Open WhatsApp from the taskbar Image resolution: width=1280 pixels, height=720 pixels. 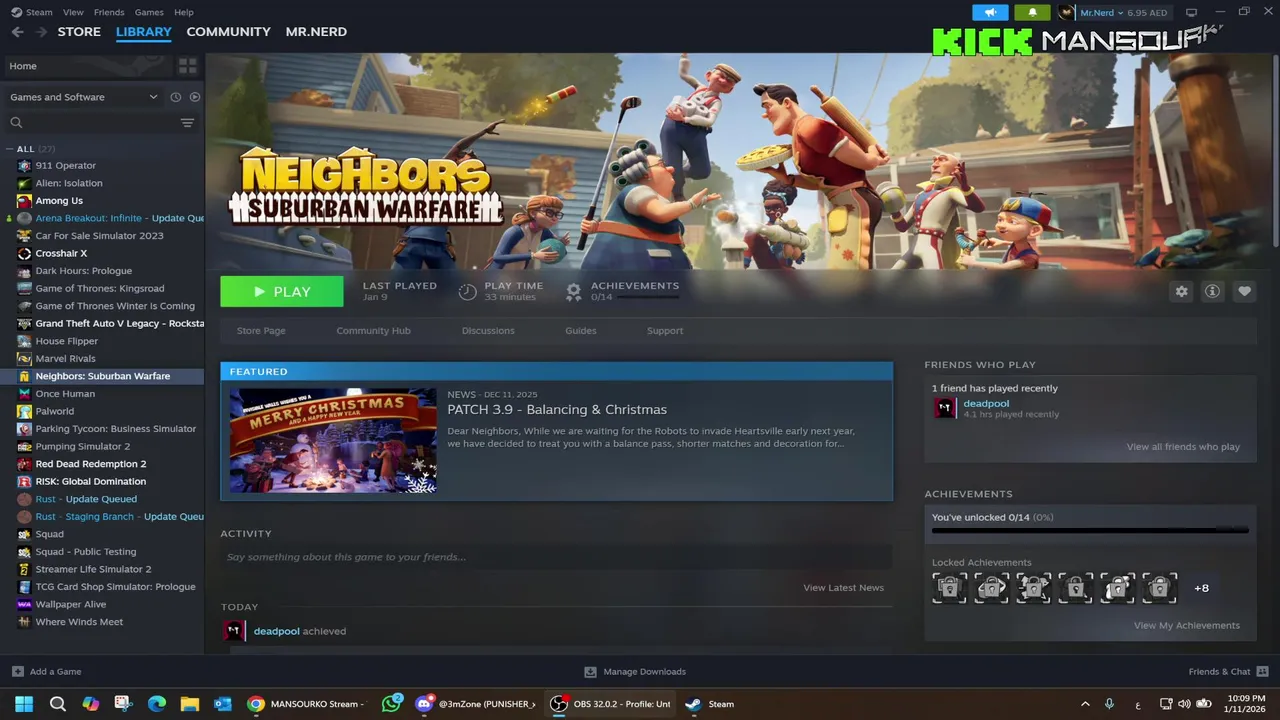tap(391, 704)
